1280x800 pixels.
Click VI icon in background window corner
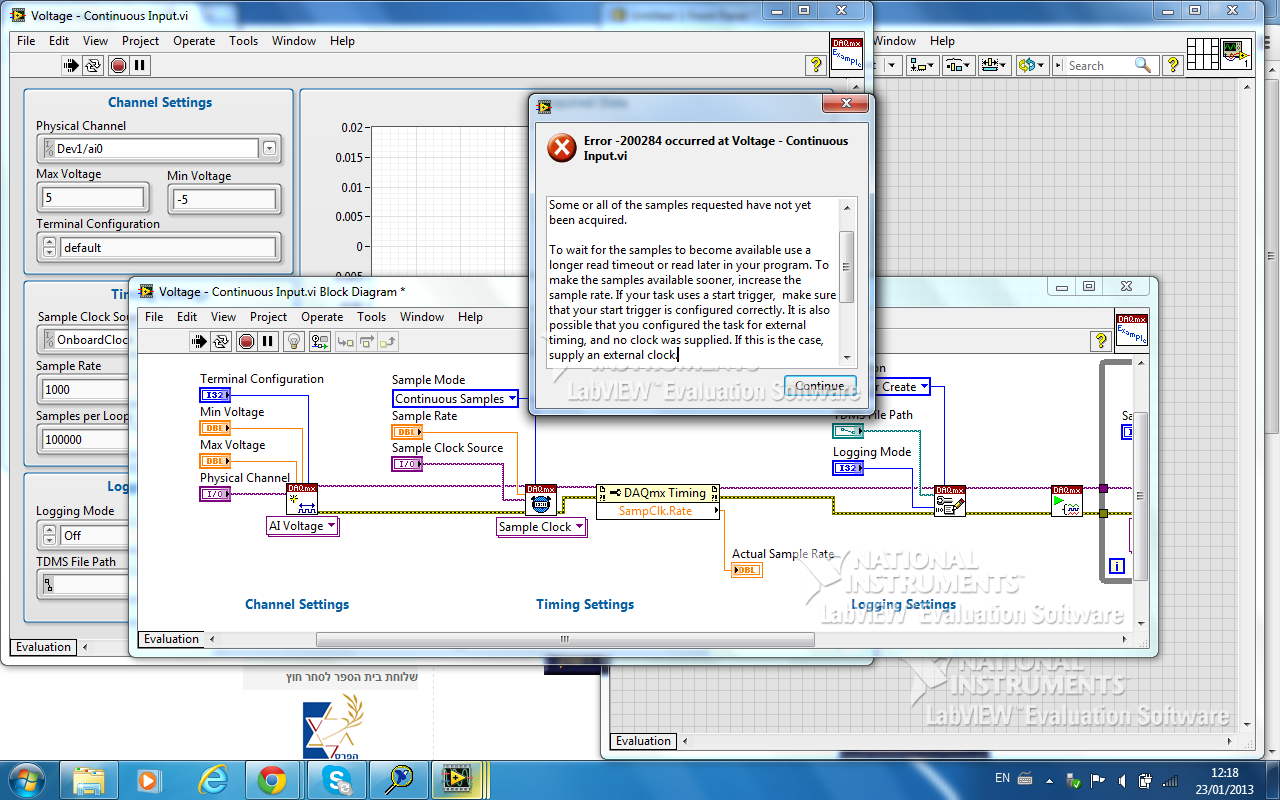[1238, 54]
